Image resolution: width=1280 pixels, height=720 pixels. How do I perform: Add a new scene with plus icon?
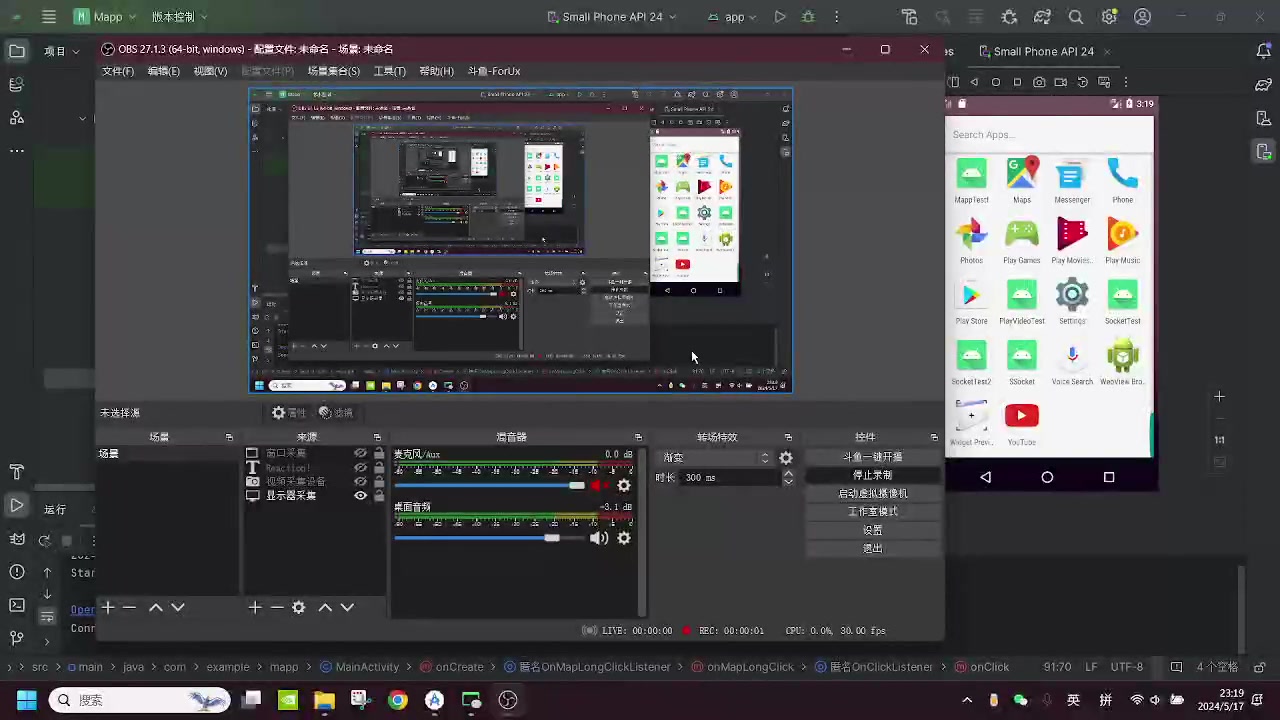point(108,607)
